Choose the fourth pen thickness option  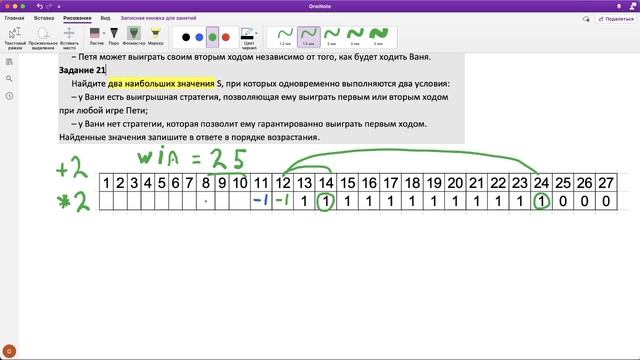355,37
